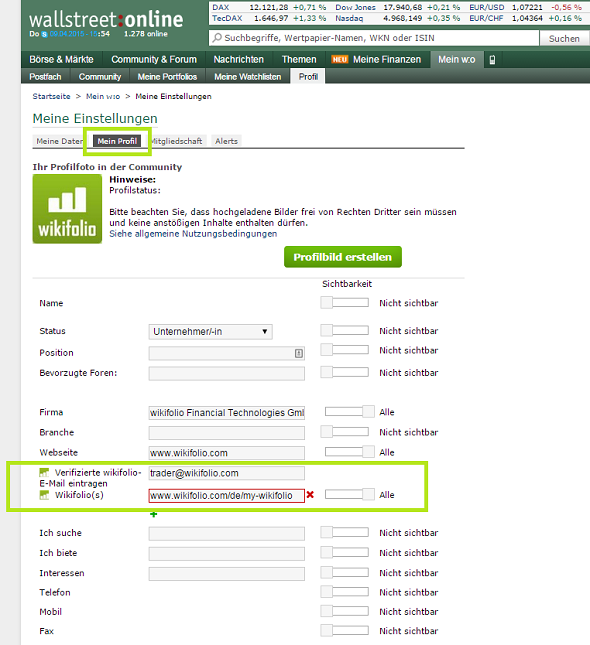
Task: Switch to Meine Daten settings tab
Action: 58,141
